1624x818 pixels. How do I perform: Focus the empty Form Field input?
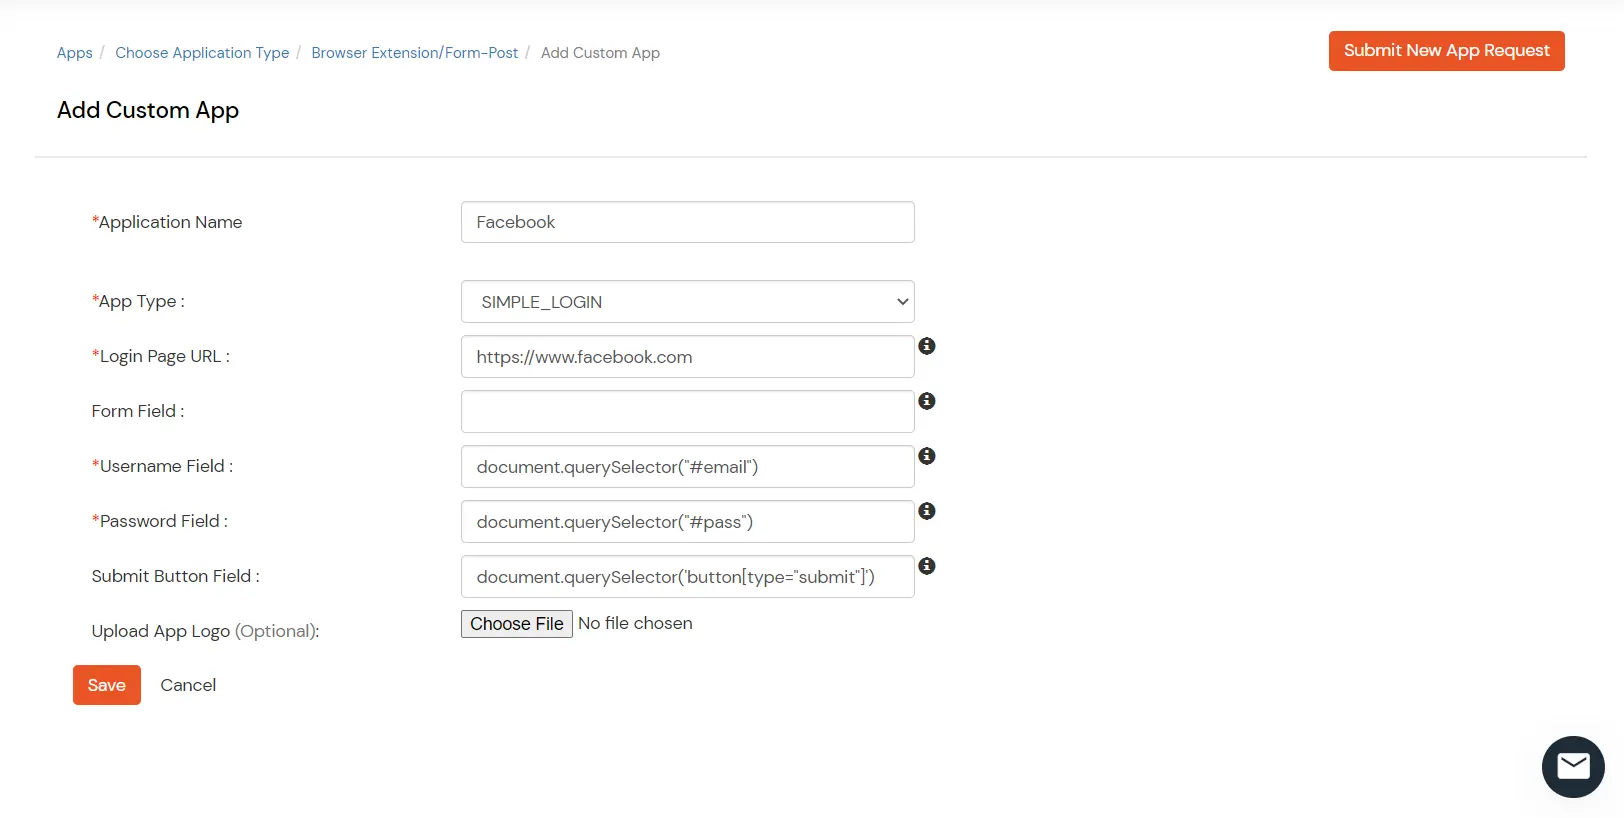[688, 412]
